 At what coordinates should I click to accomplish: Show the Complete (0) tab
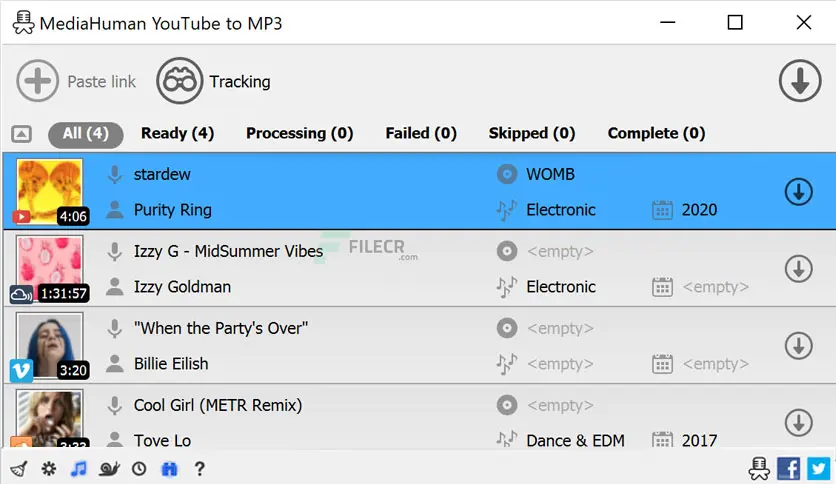coord(656,133)
